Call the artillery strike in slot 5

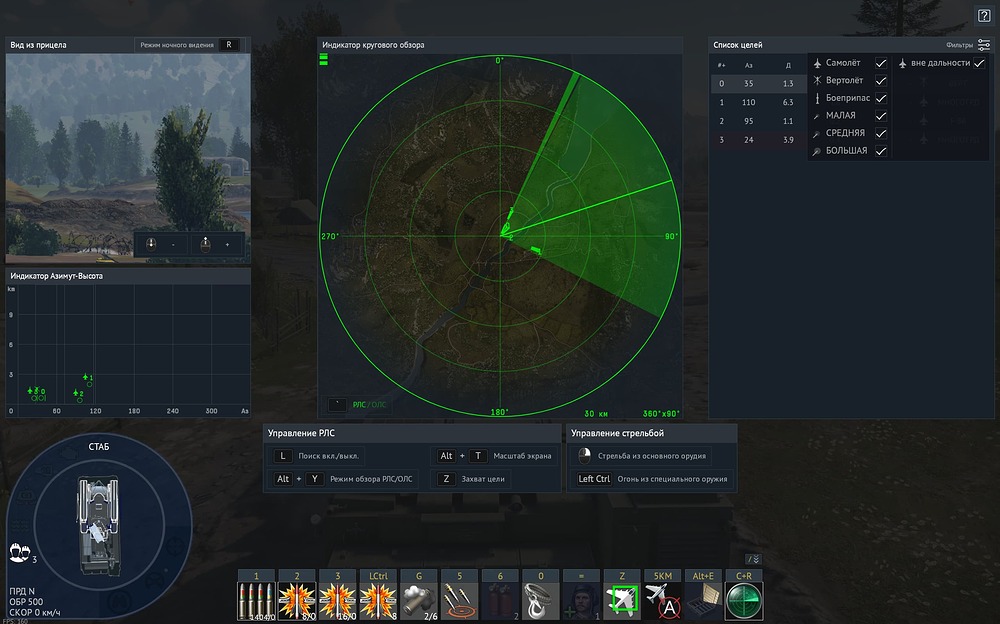click(x=459, y=601)
